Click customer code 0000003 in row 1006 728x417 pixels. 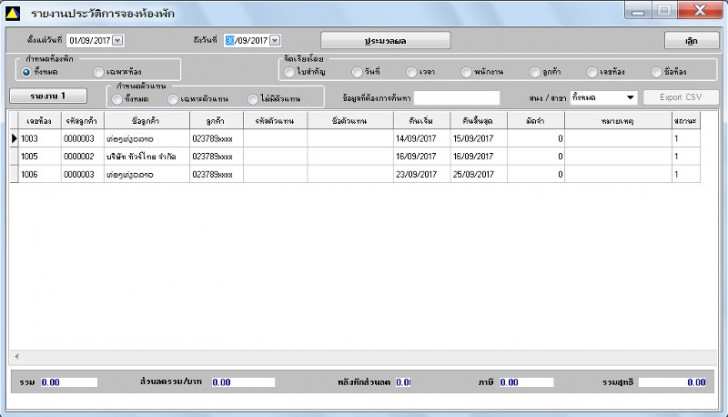[82, 175]
